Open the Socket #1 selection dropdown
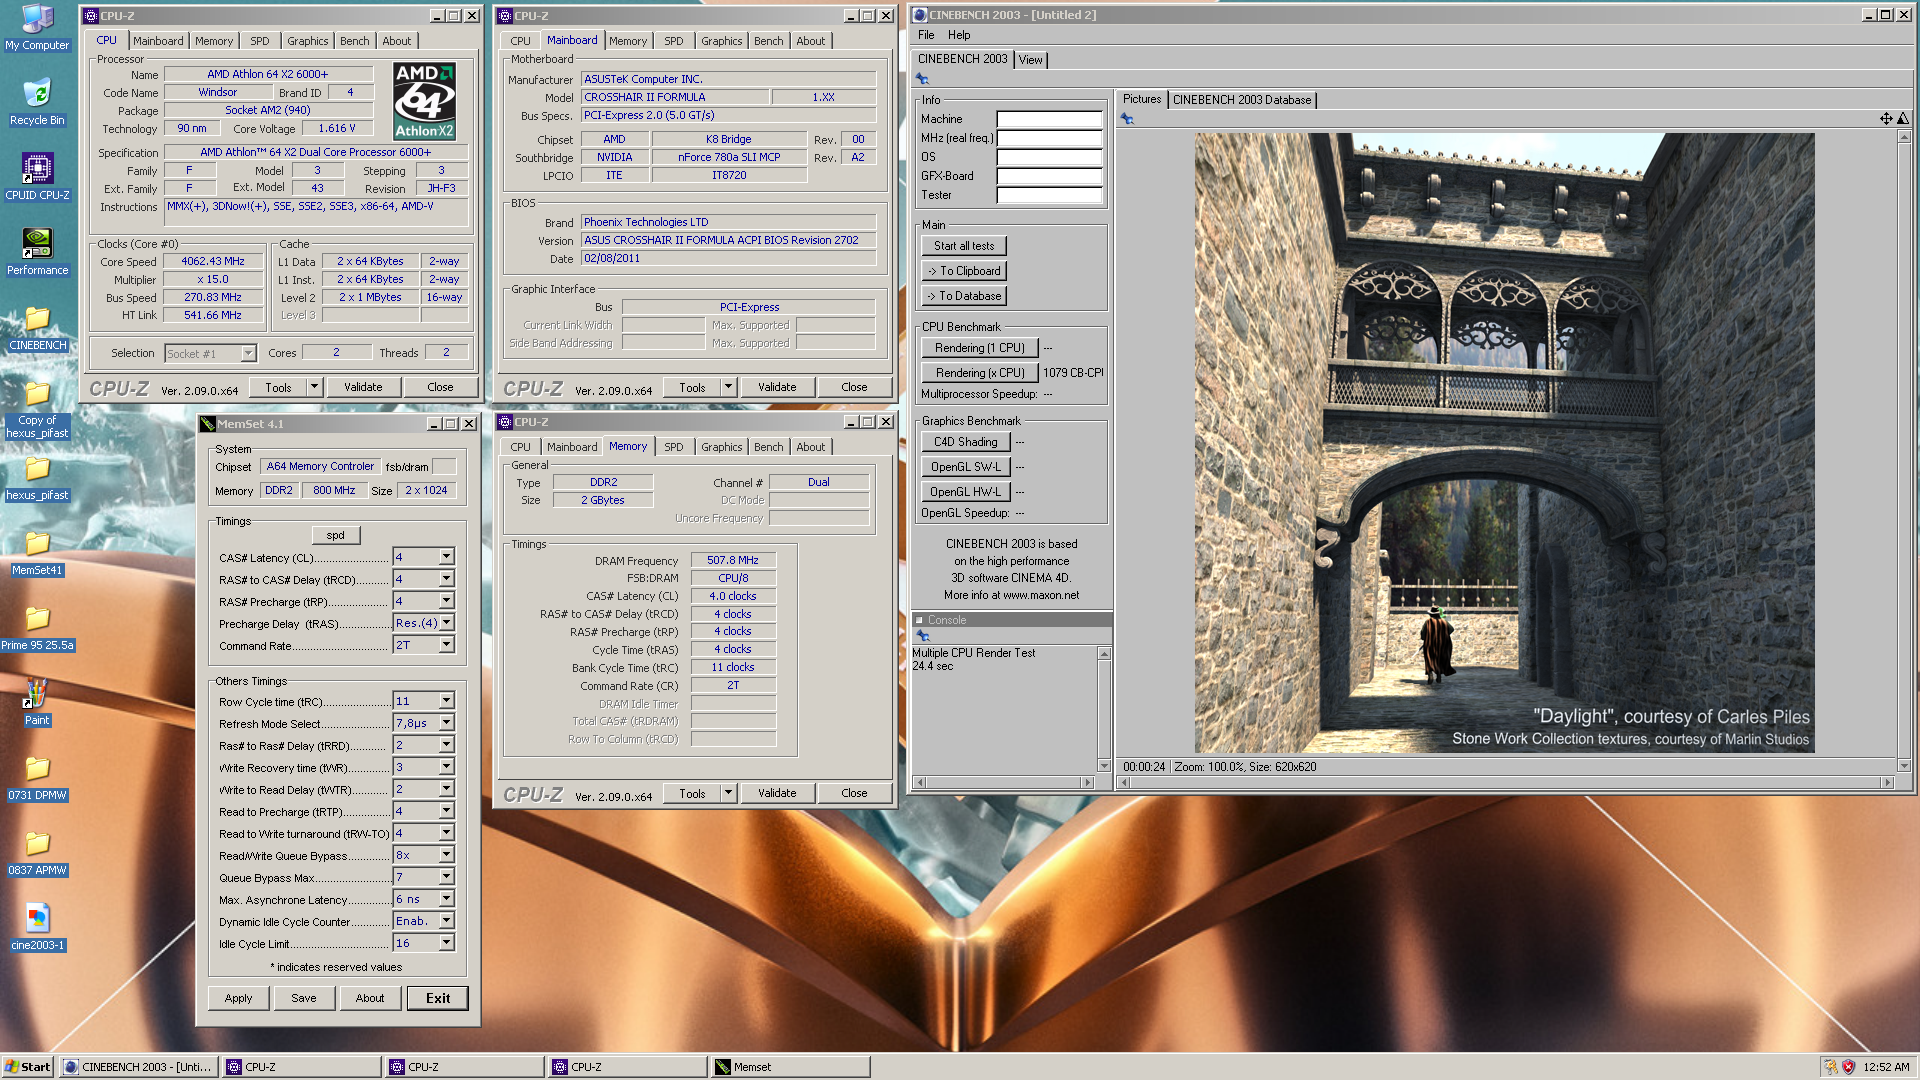Screen dimensions: 1920x1080 point(248,353)
